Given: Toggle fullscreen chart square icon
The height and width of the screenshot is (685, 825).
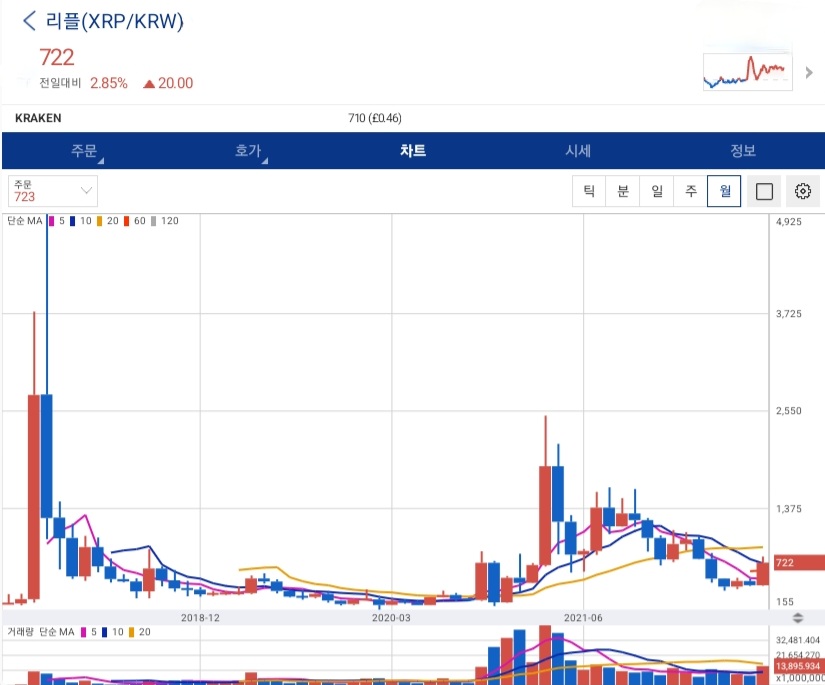Looking at the screenshot, I should pyautogui.click(x=764, y=191).
